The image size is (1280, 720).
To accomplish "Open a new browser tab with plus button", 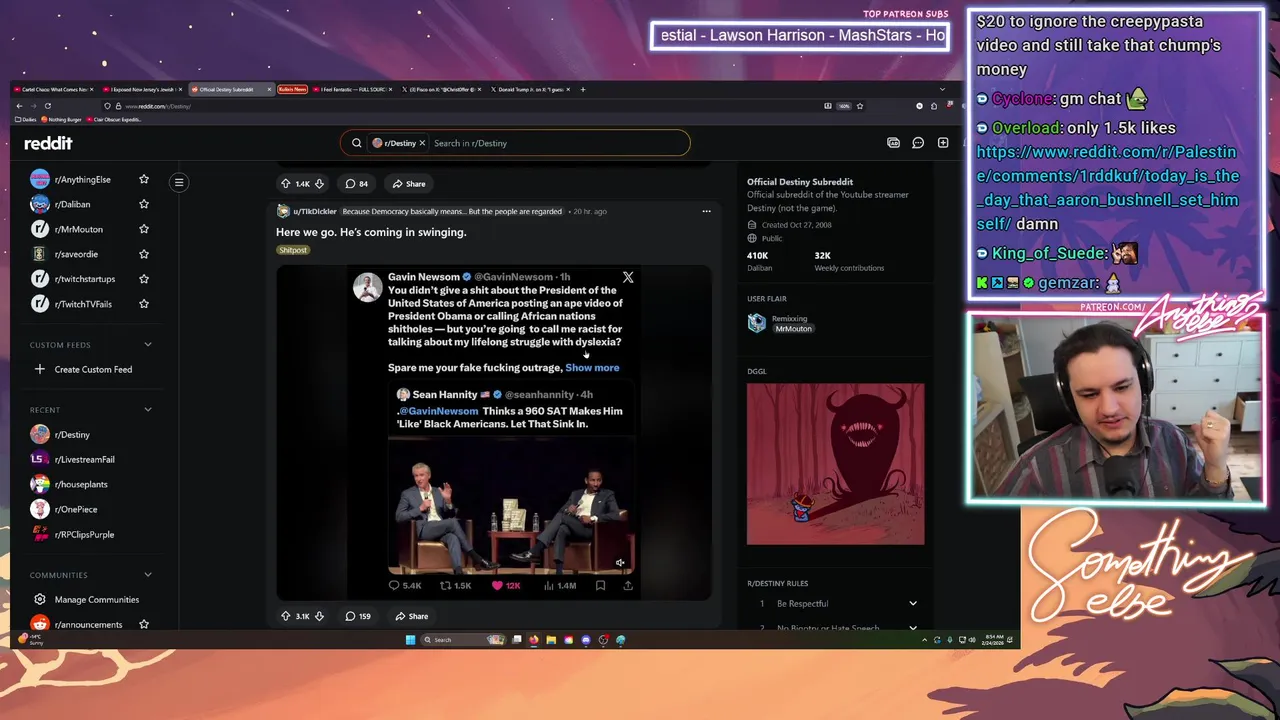I will (583, 89).
